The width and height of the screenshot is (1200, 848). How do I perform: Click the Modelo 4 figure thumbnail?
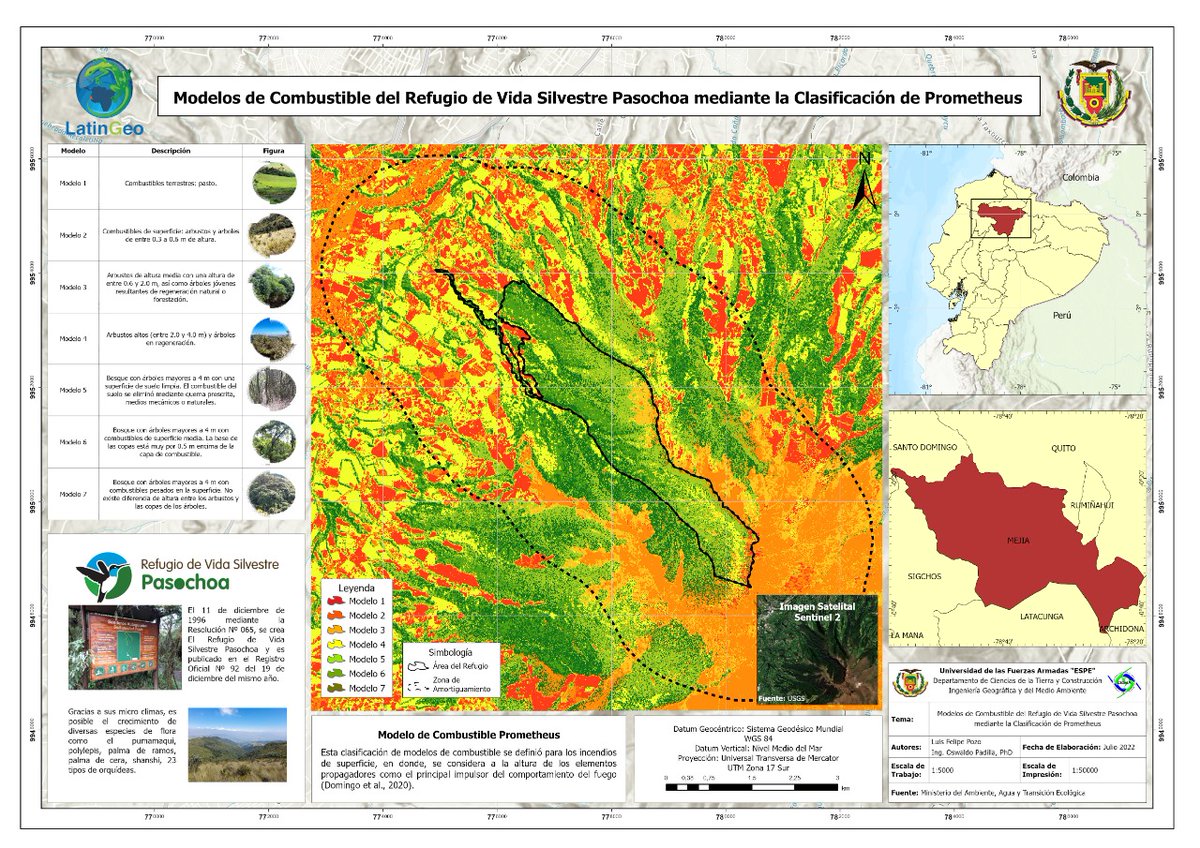[272, 339]
